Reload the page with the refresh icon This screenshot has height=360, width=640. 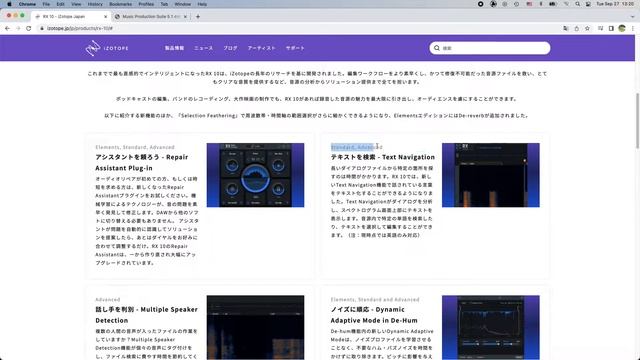pyautogui.click(x=29, y=28)
